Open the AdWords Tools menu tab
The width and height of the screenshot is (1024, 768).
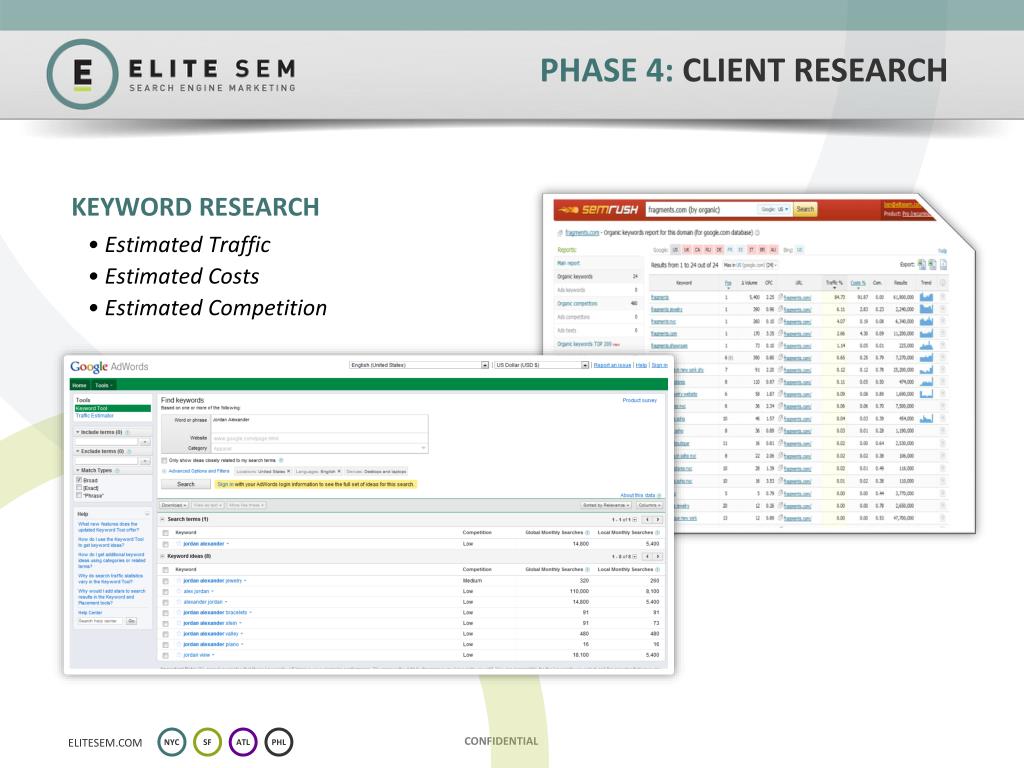[103, 385]
